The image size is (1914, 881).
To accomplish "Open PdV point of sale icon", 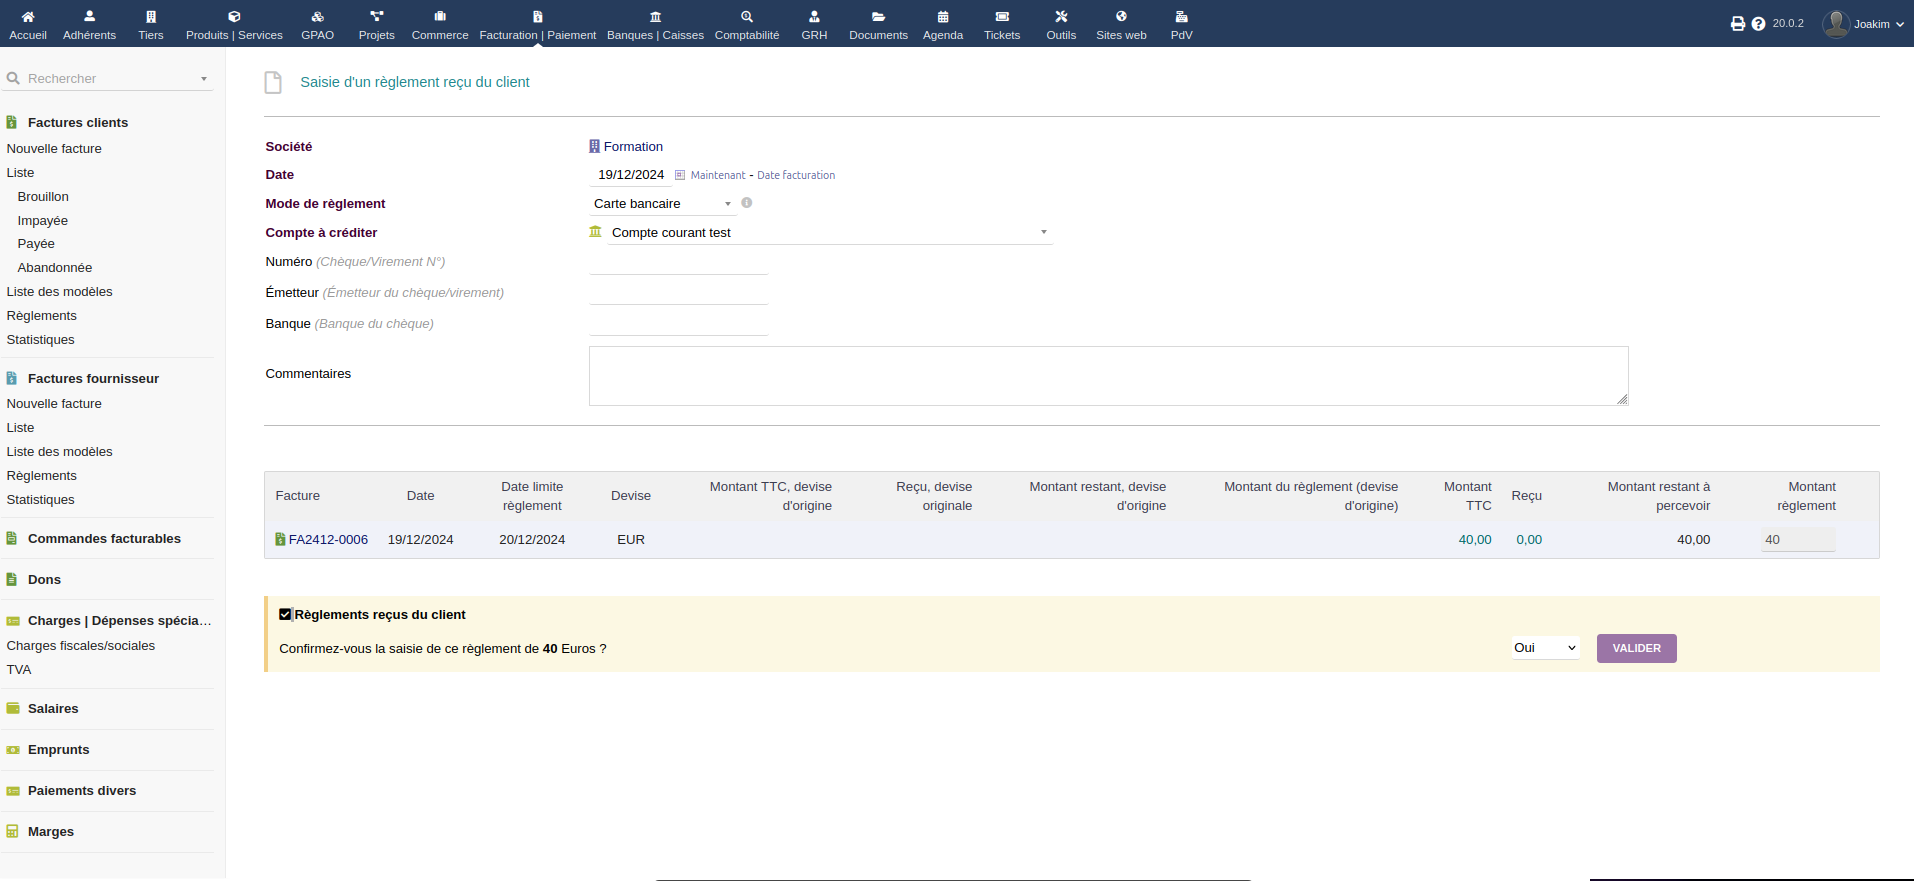I will [1181, 16].
